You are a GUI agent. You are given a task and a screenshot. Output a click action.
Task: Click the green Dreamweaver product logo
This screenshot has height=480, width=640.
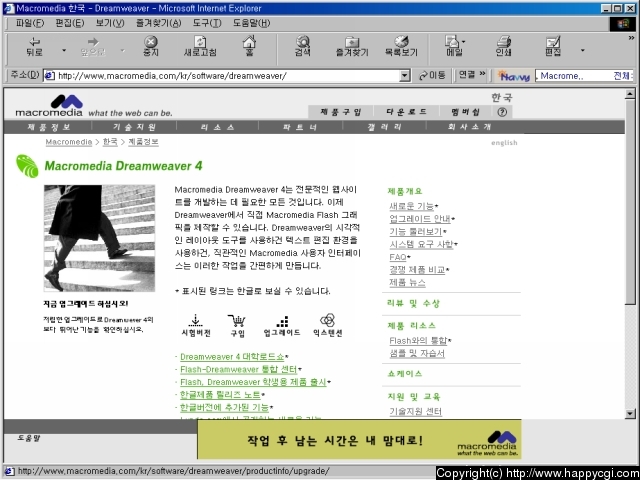coord(27,166)
